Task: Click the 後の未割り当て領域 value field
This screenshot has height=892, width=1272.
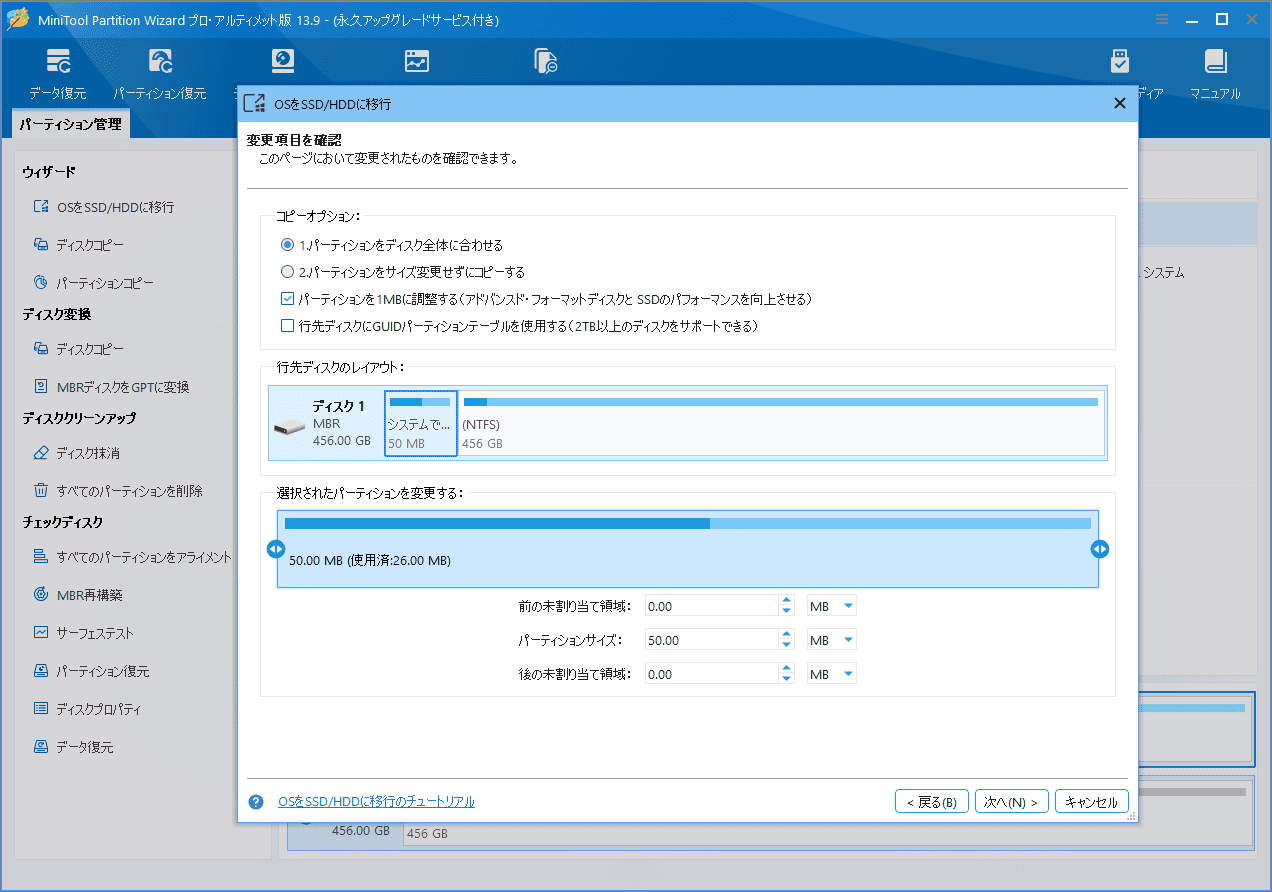Action: tap(711, 674)
